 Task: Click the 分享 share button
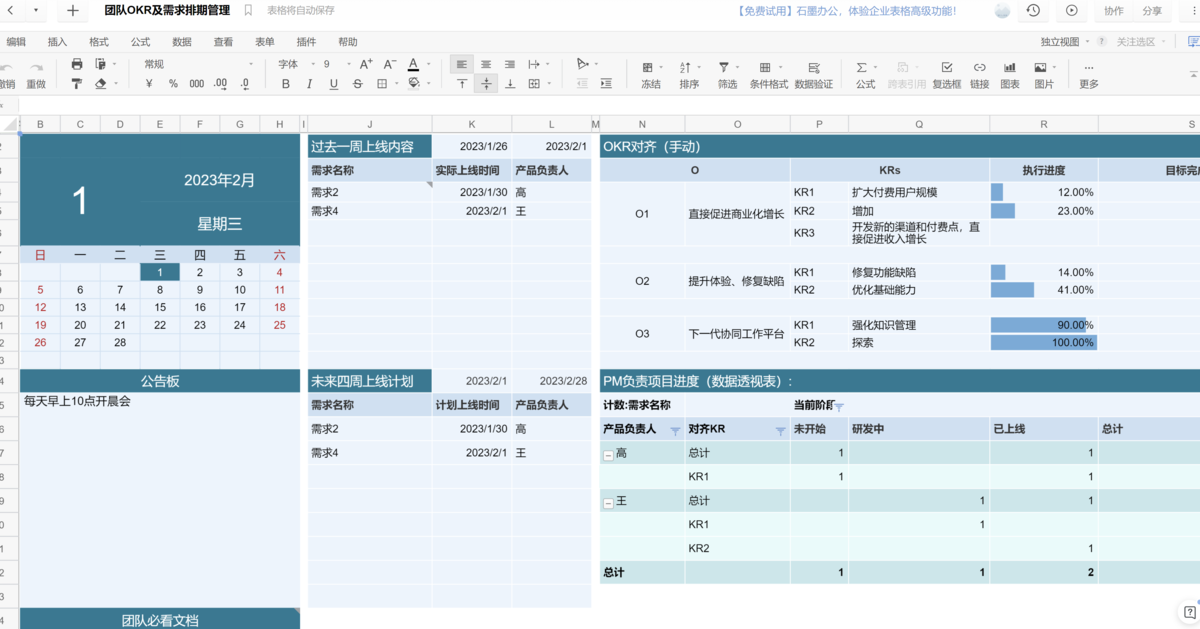click(x=1152, y=11)
